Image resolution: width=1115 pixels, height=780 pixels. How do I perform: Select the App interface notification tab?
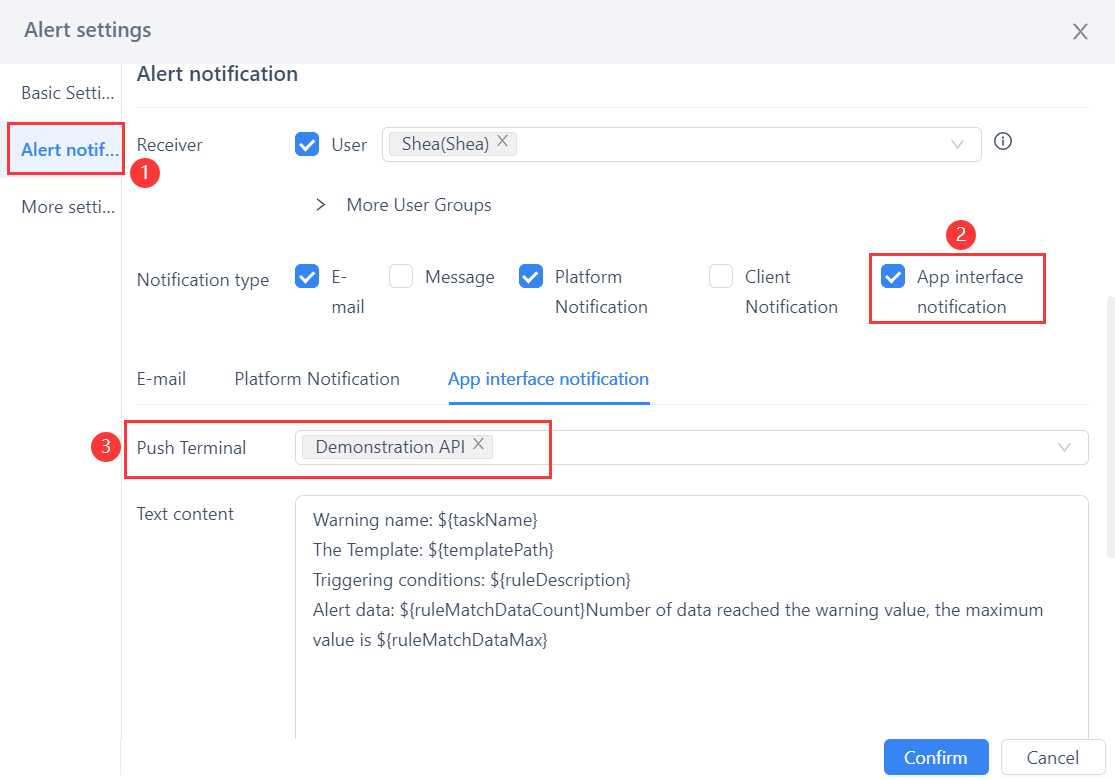(548, 379)
